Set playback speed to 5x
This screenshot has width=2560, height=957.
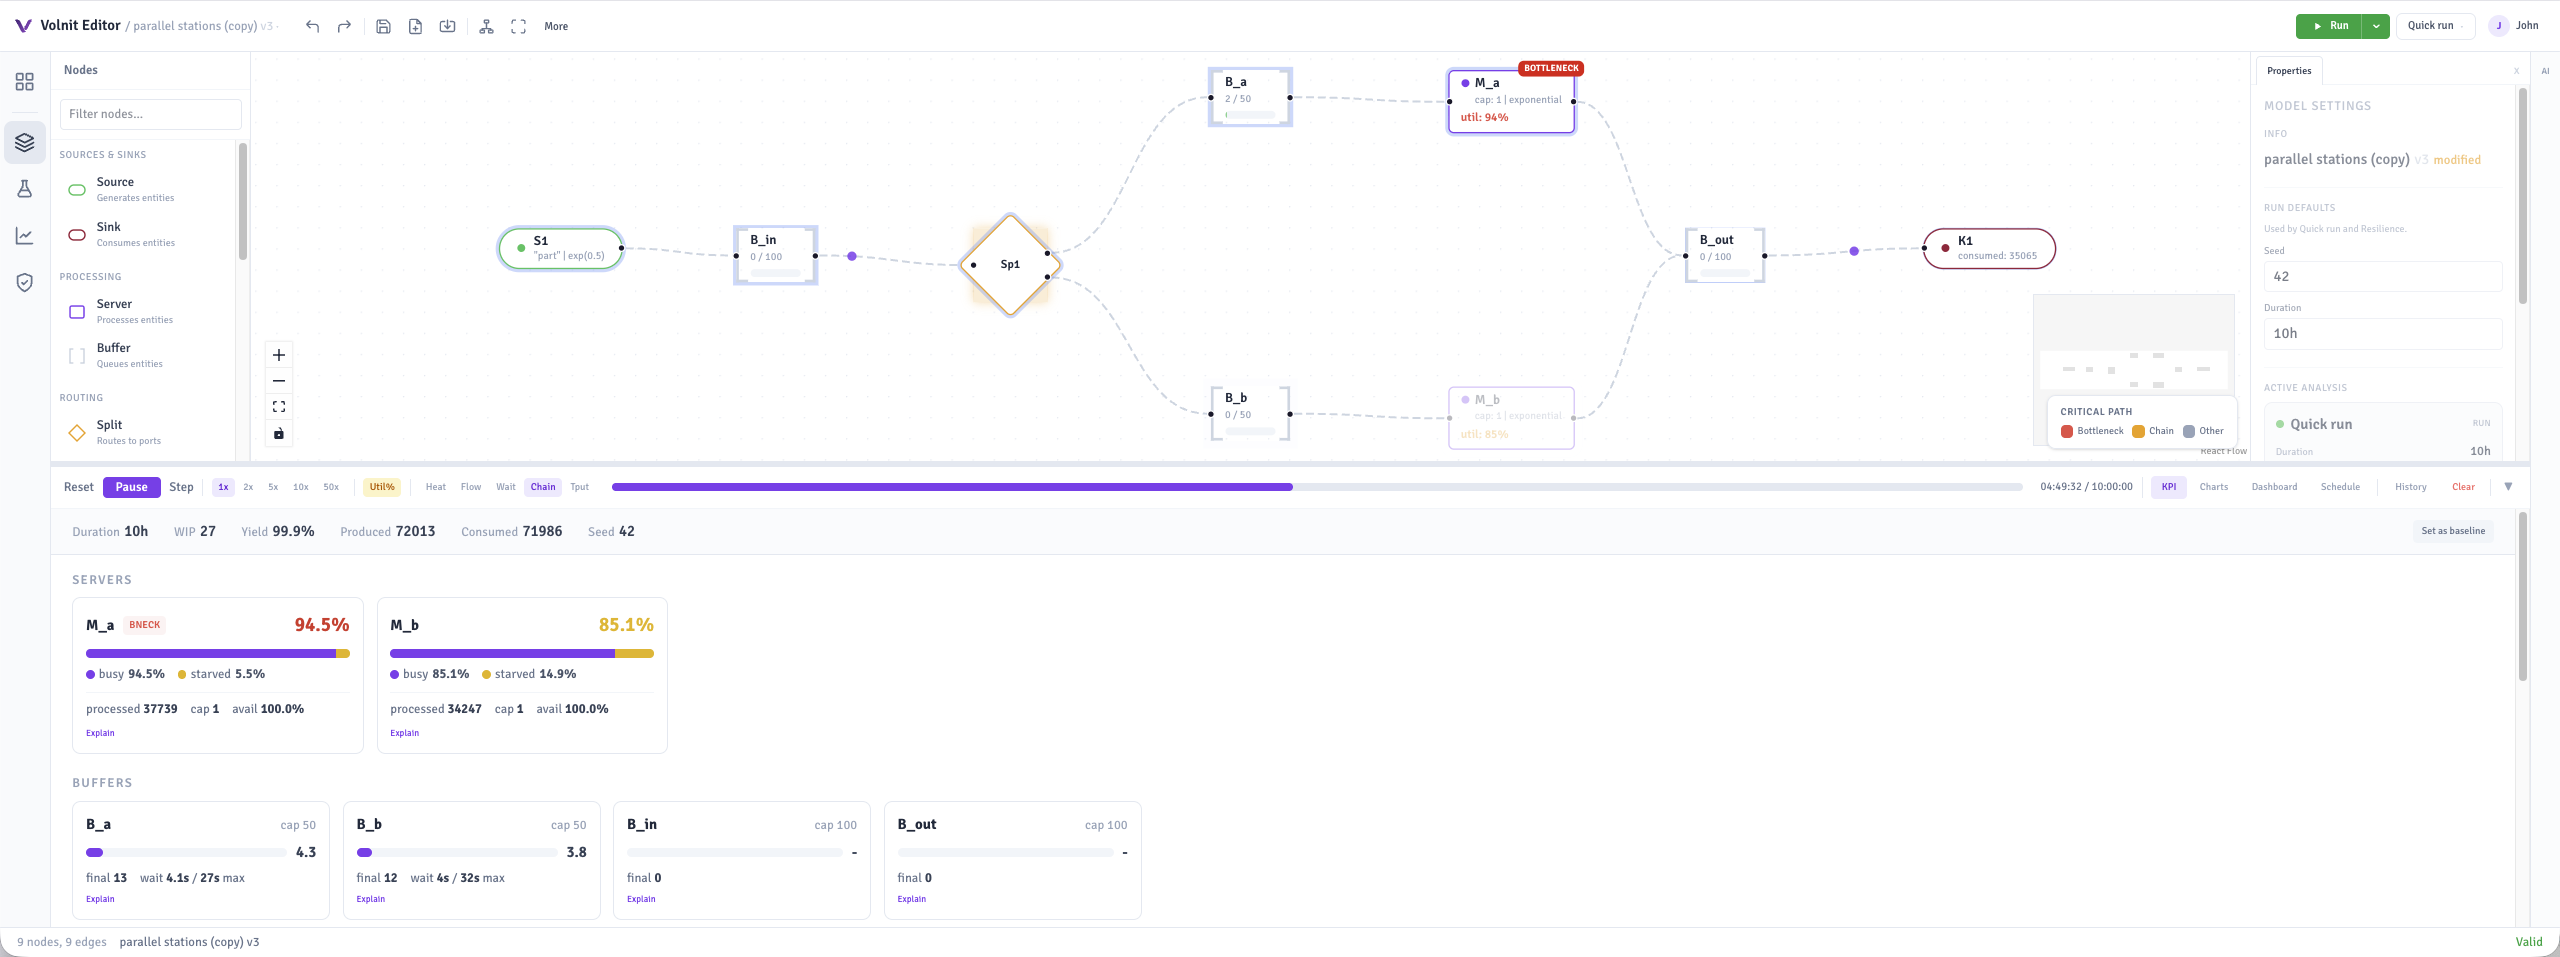click(273, 487)
